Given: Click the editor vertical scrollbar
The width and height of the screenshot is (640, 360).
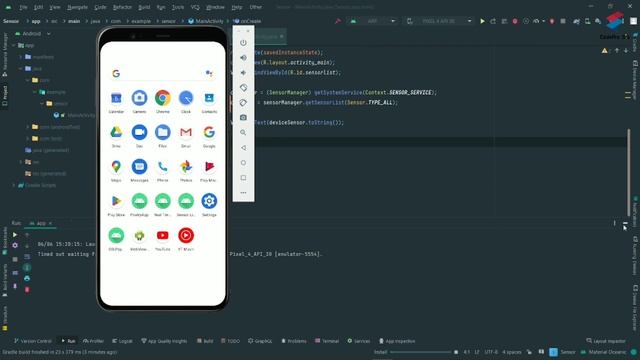Looking at the screenshot, I should (x=629, y=172).
